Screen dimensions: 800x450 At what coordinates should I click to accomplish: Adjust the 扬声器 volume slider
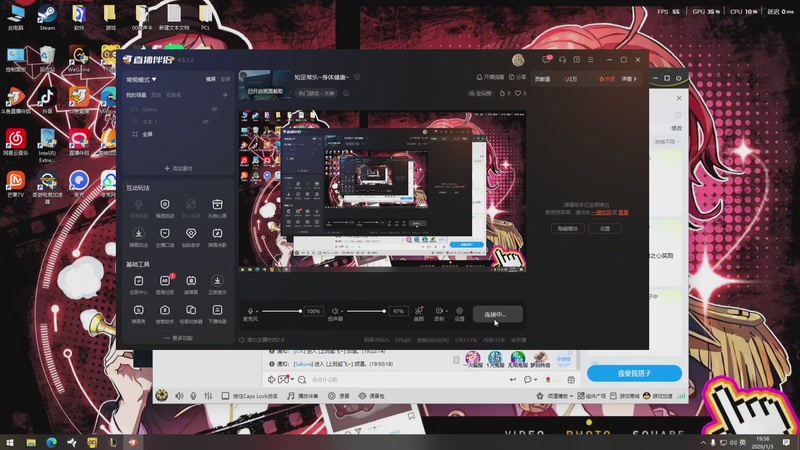366,311
